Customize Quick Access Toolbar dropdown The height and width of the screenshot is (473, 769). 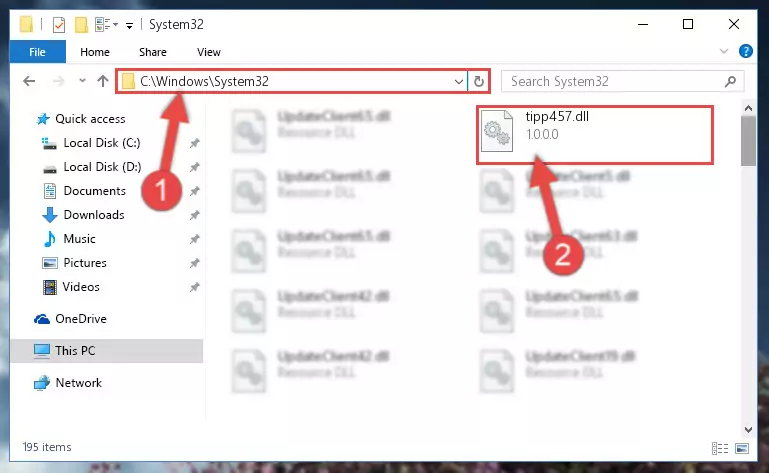129,26
